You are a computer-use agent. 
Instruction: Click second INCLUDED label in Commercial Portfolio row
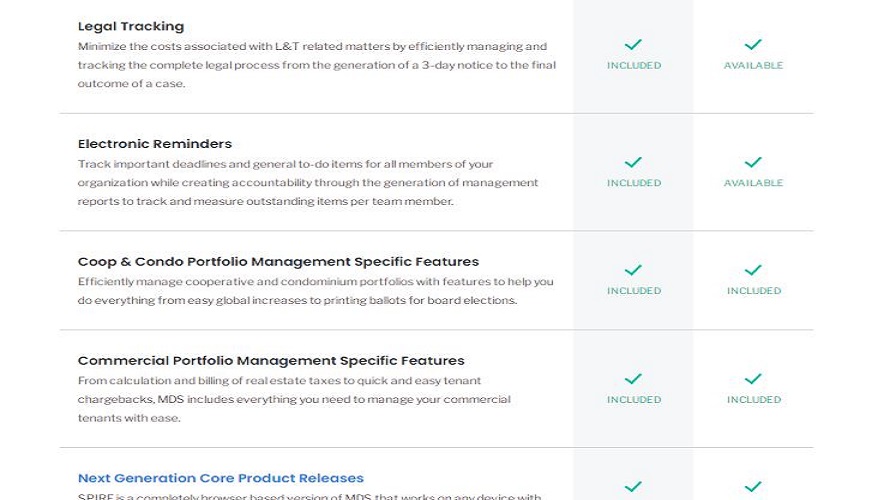(754, 400)
